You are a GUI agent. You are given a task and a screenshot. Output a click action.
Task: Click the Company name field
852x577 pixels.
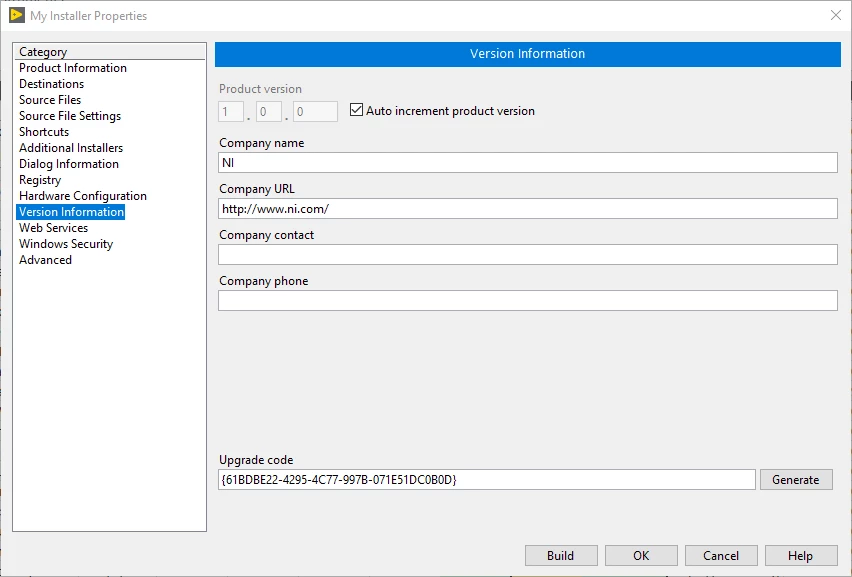point(528,162)
